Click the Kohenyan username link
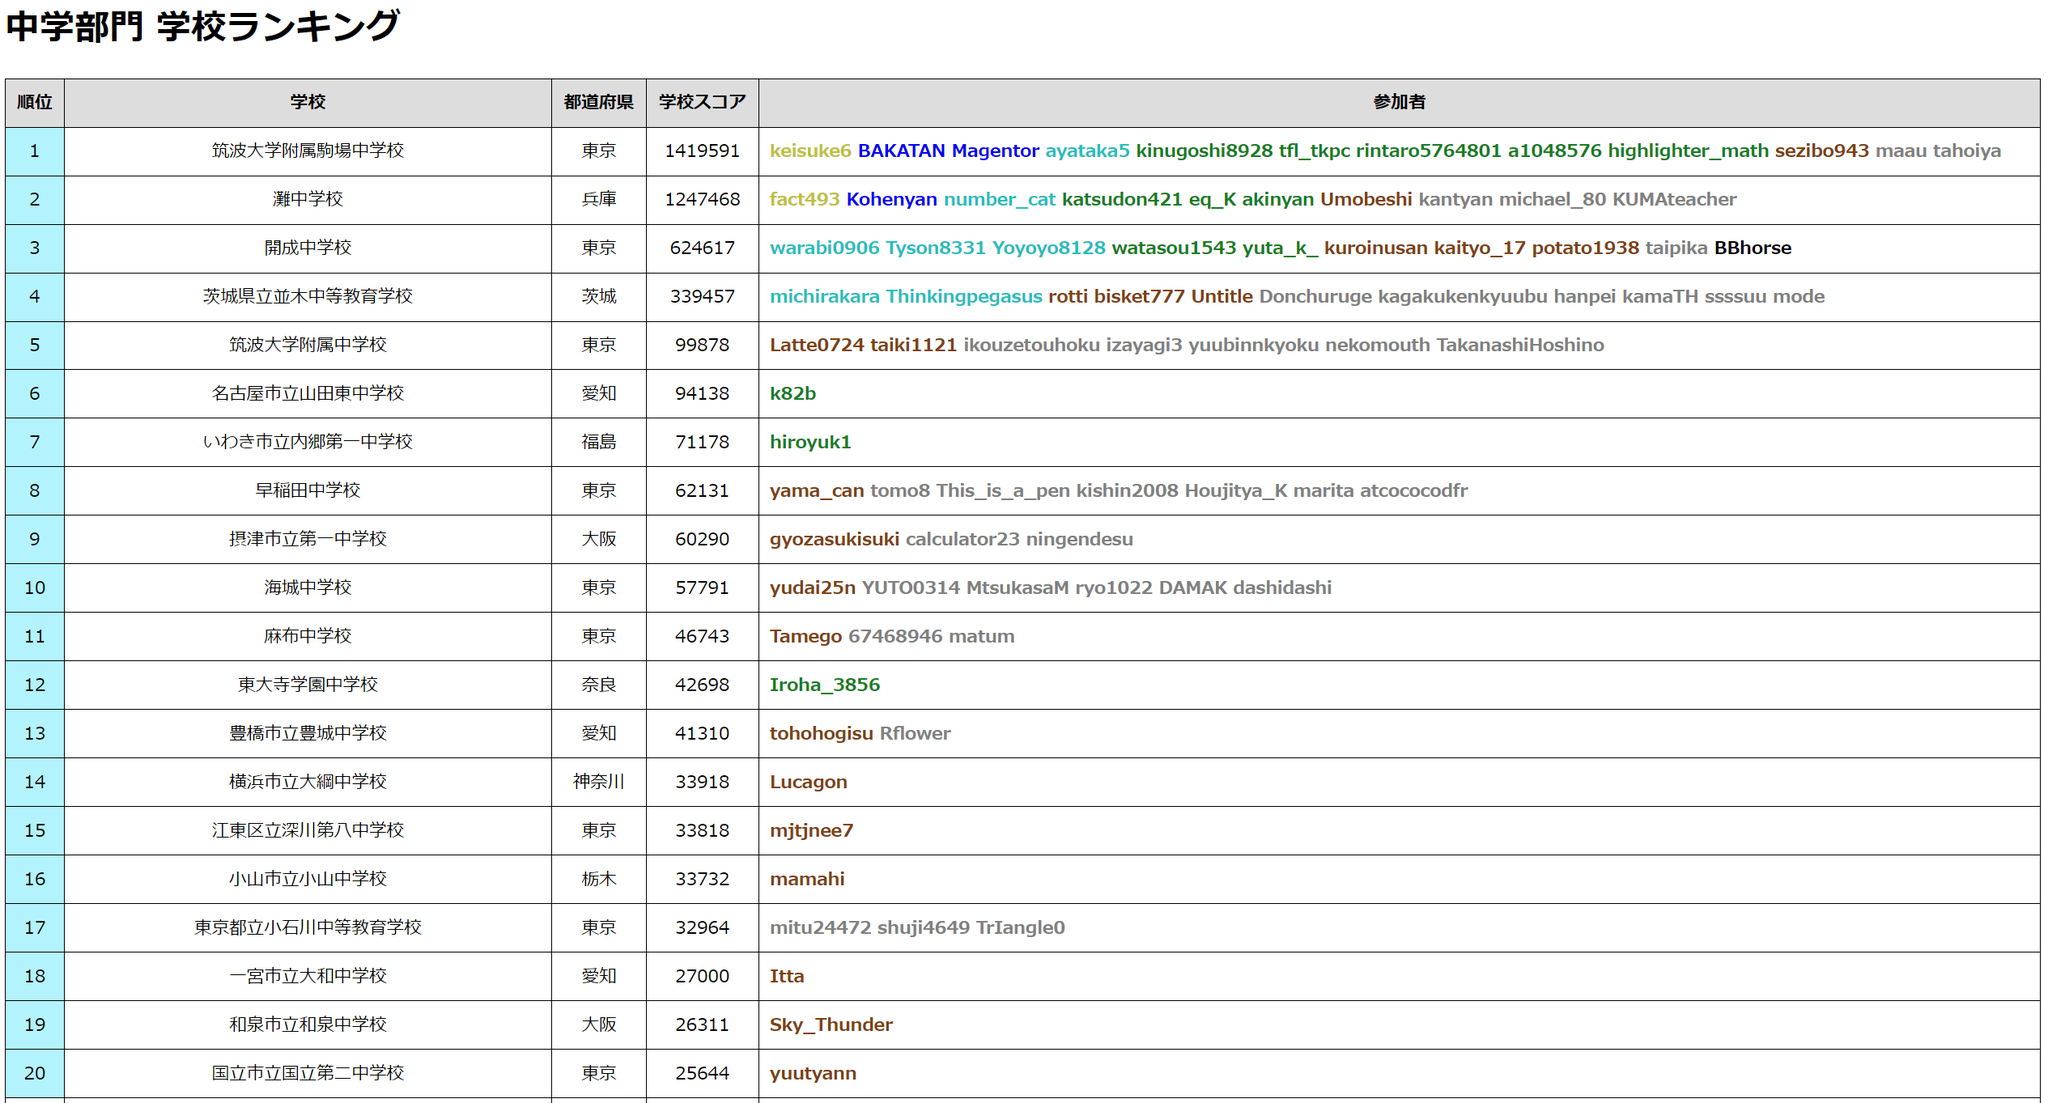The height and width of the screenshot is (1103, 2048). [x=892, y=199]
